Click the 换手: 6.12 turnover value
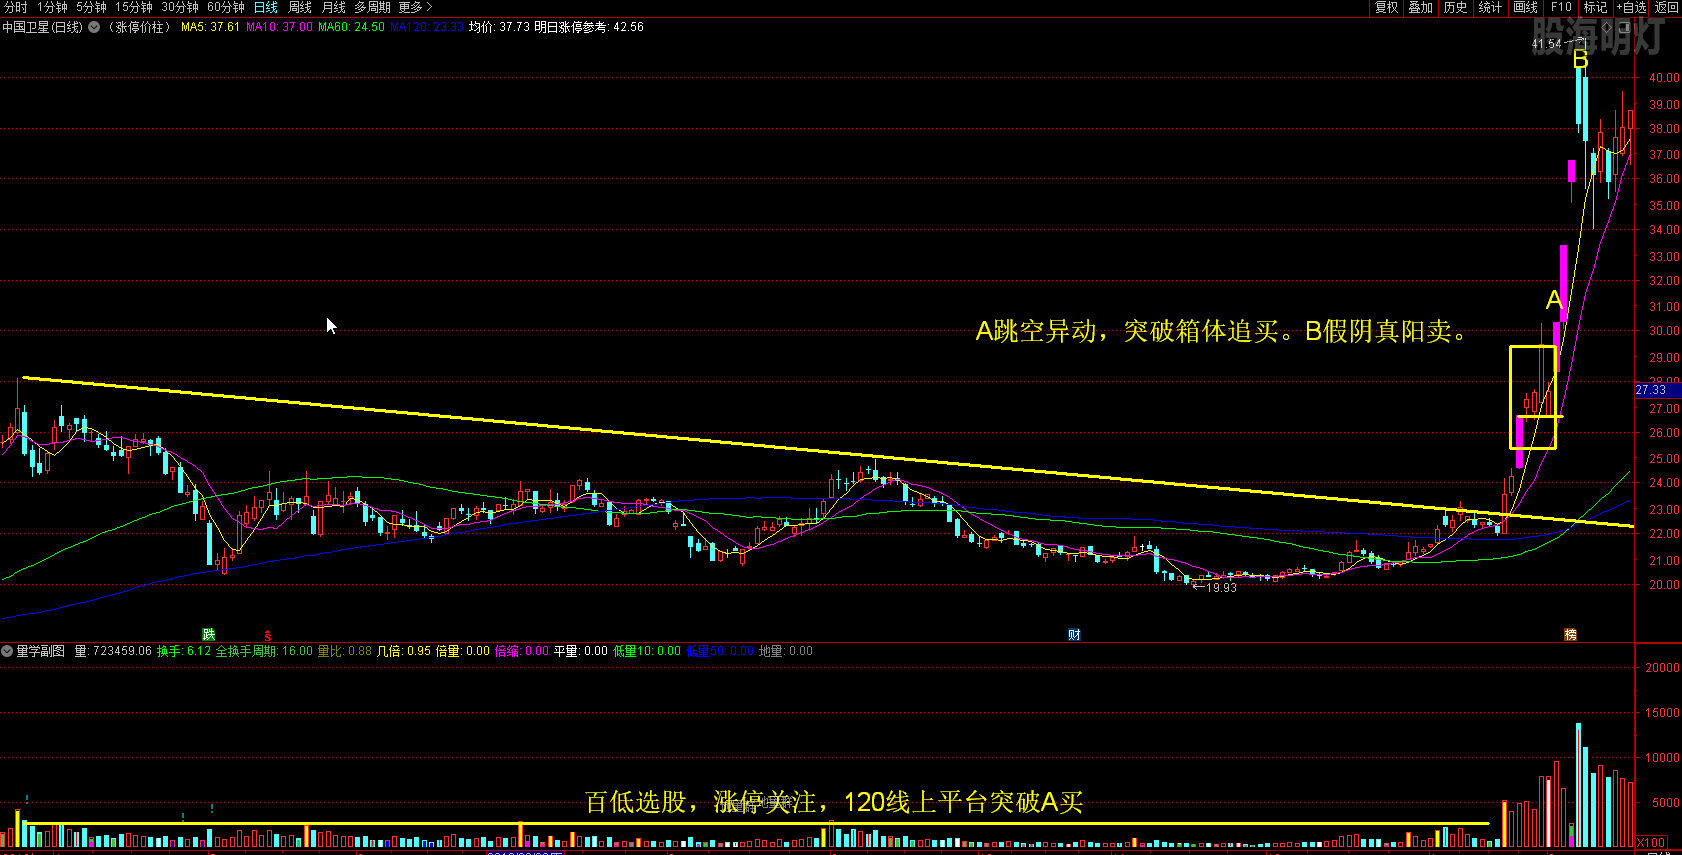Screen dimensions: 1682x855 (x=184, y=651)
